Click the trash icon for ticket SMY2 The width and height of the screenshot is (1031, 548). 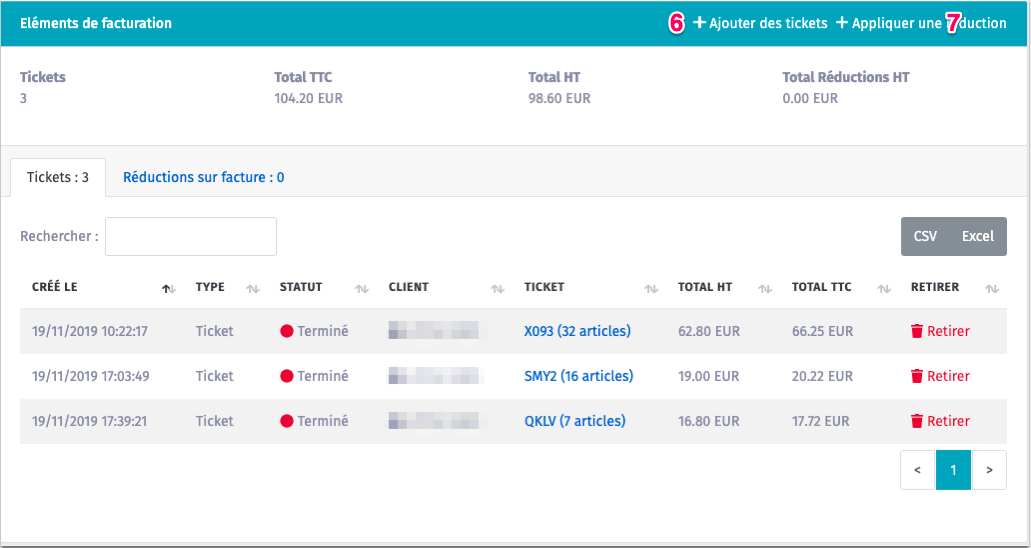coord(916,376)
